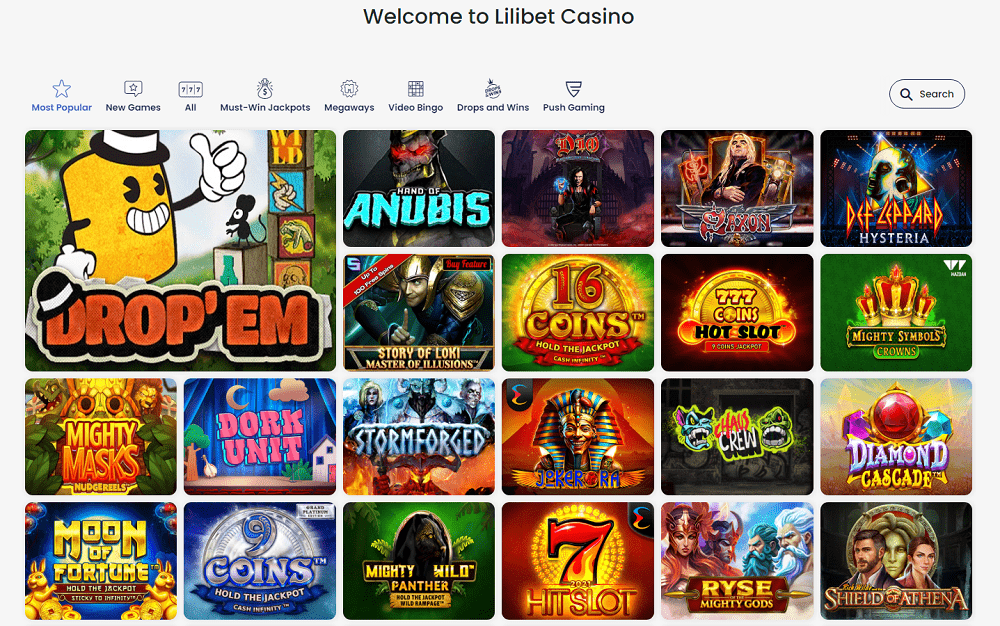Image resolution: width=1000 pixels, height=626 pixels.
Task: Open the Drops and Wins icon
Action: point(493,89)
